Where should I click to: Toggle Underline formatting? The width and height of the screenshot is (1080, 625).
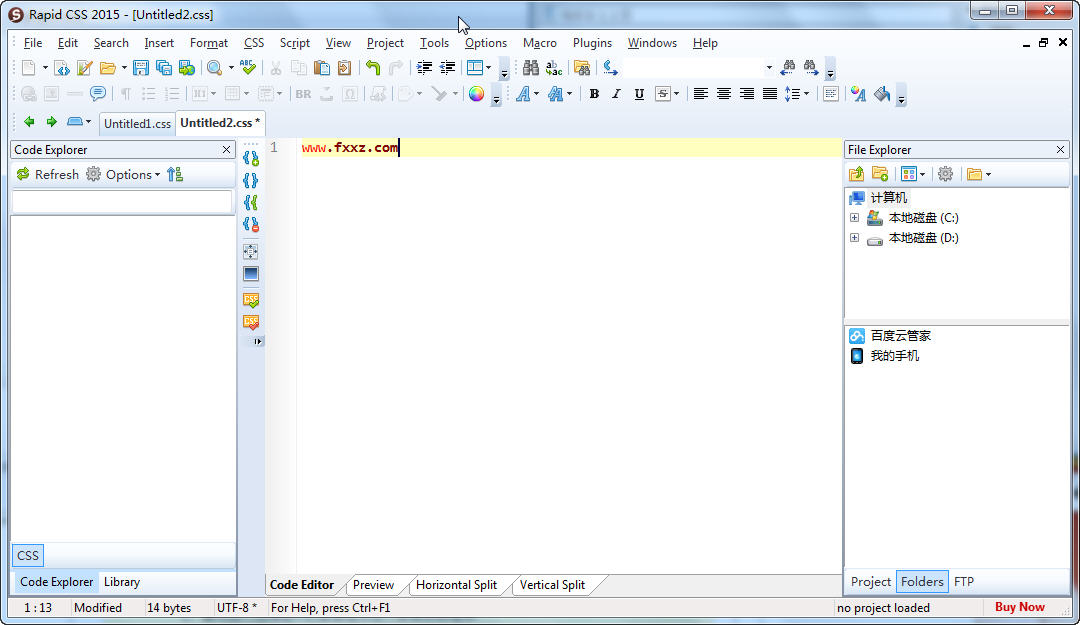[x=639, y=94]
